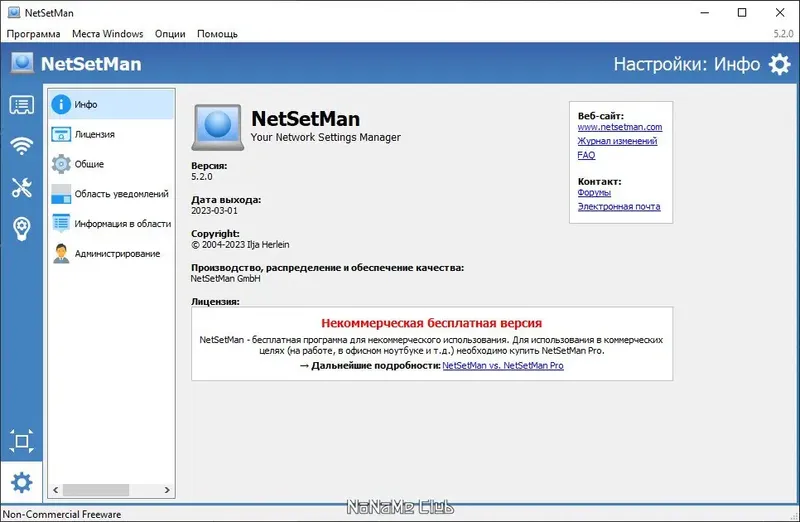The width and height of the screenshot is (800, 522).
Task: Click the Лицензия certificate icon
Action: [x=61, y=134]
